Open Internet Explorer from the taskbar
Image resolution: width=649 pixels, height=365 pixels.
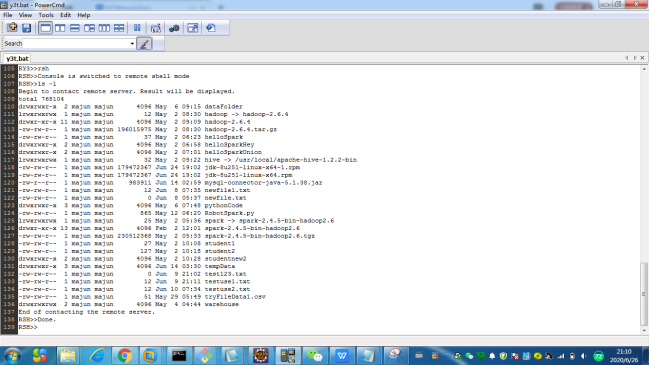click(97, 356)
